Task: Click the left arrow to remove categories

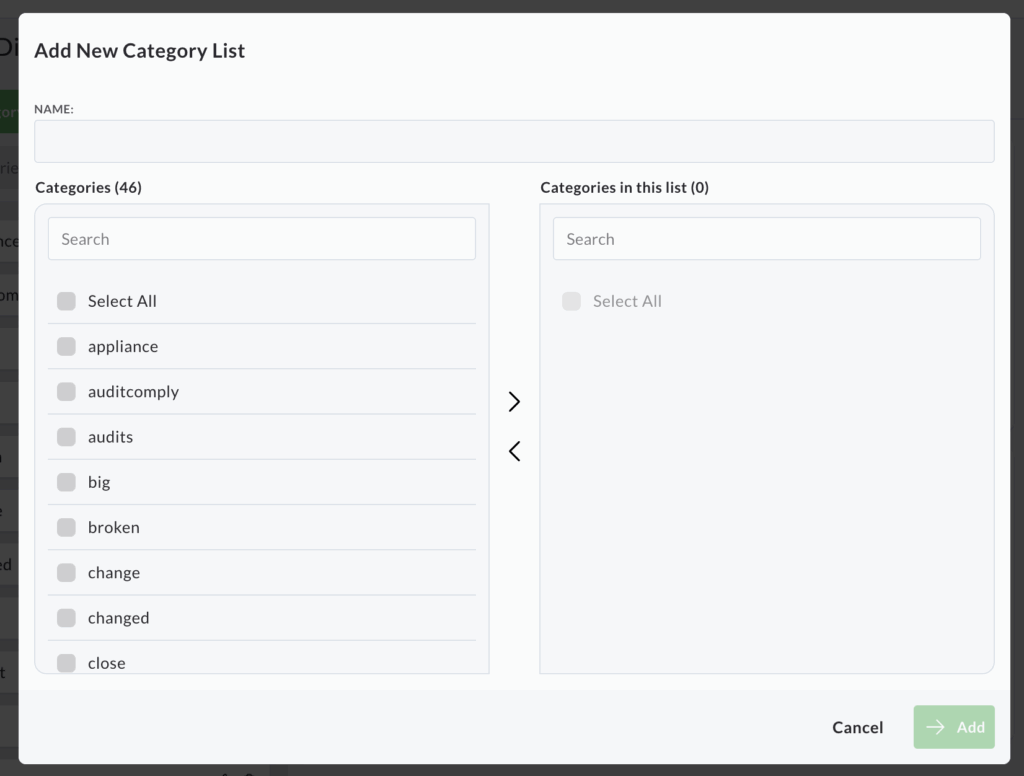Action: point(514,452)
